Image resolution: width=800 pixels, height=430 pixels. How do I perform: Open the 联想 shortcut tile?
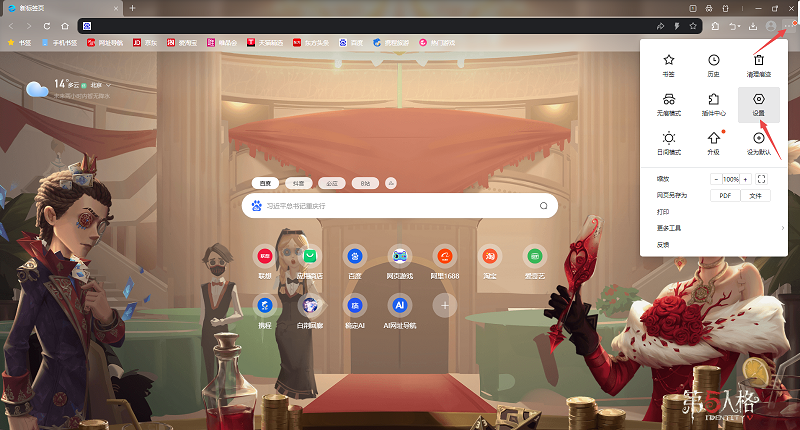pos(265,262)
